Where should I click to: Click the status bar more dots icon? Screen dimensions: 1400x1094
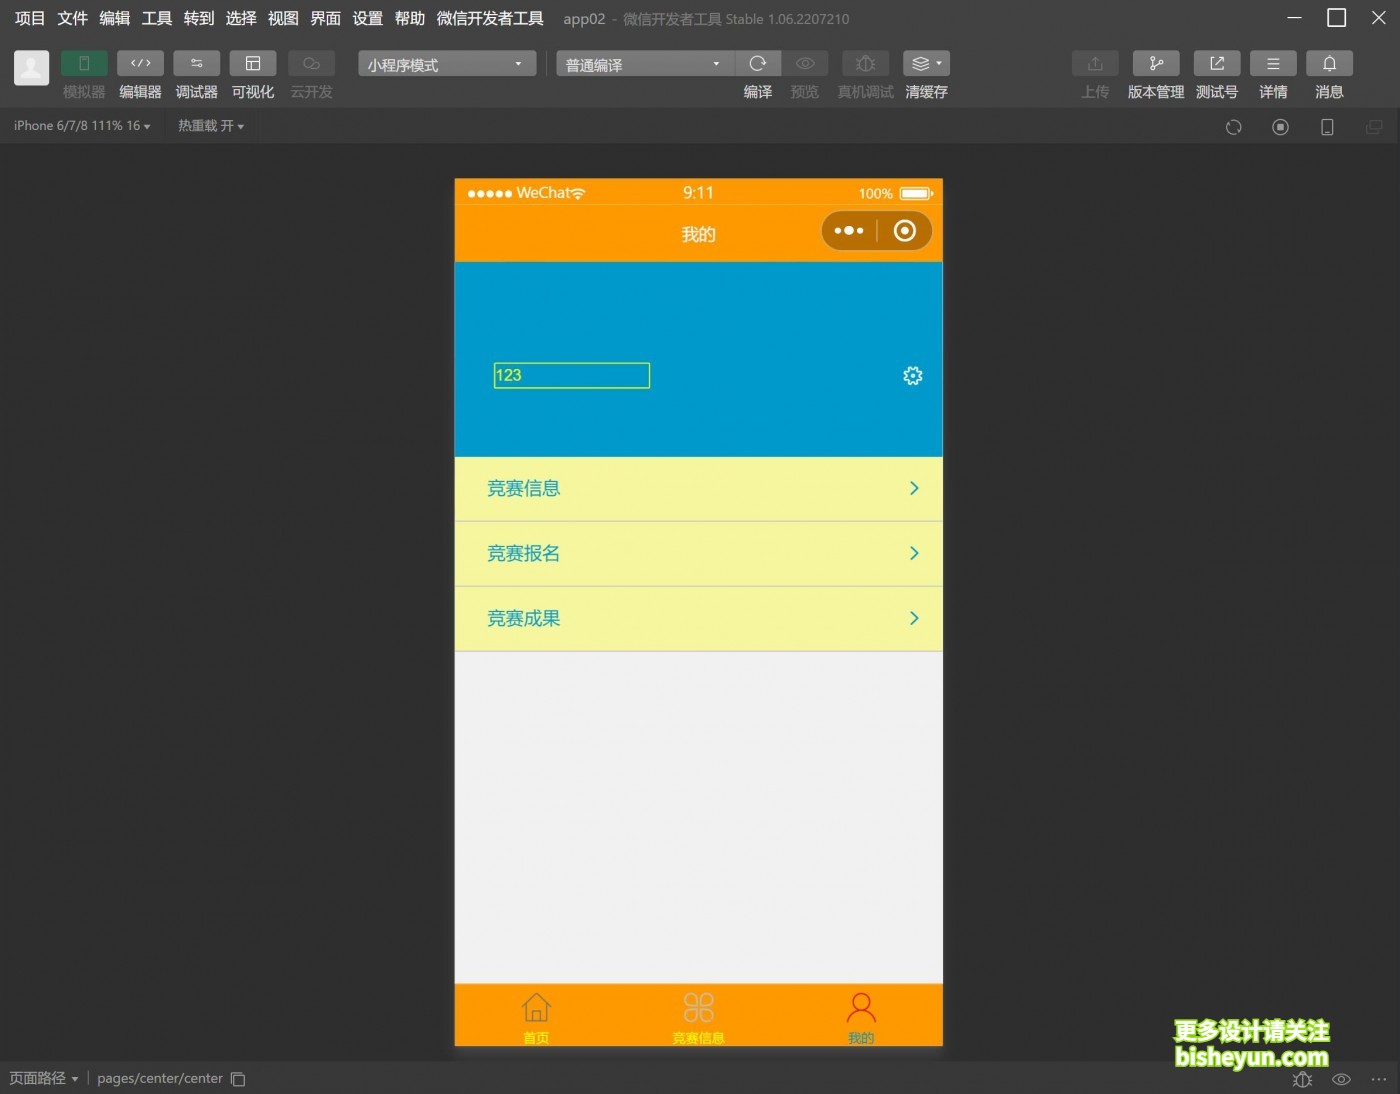pyautogui.click(x=1379, y=1079)
